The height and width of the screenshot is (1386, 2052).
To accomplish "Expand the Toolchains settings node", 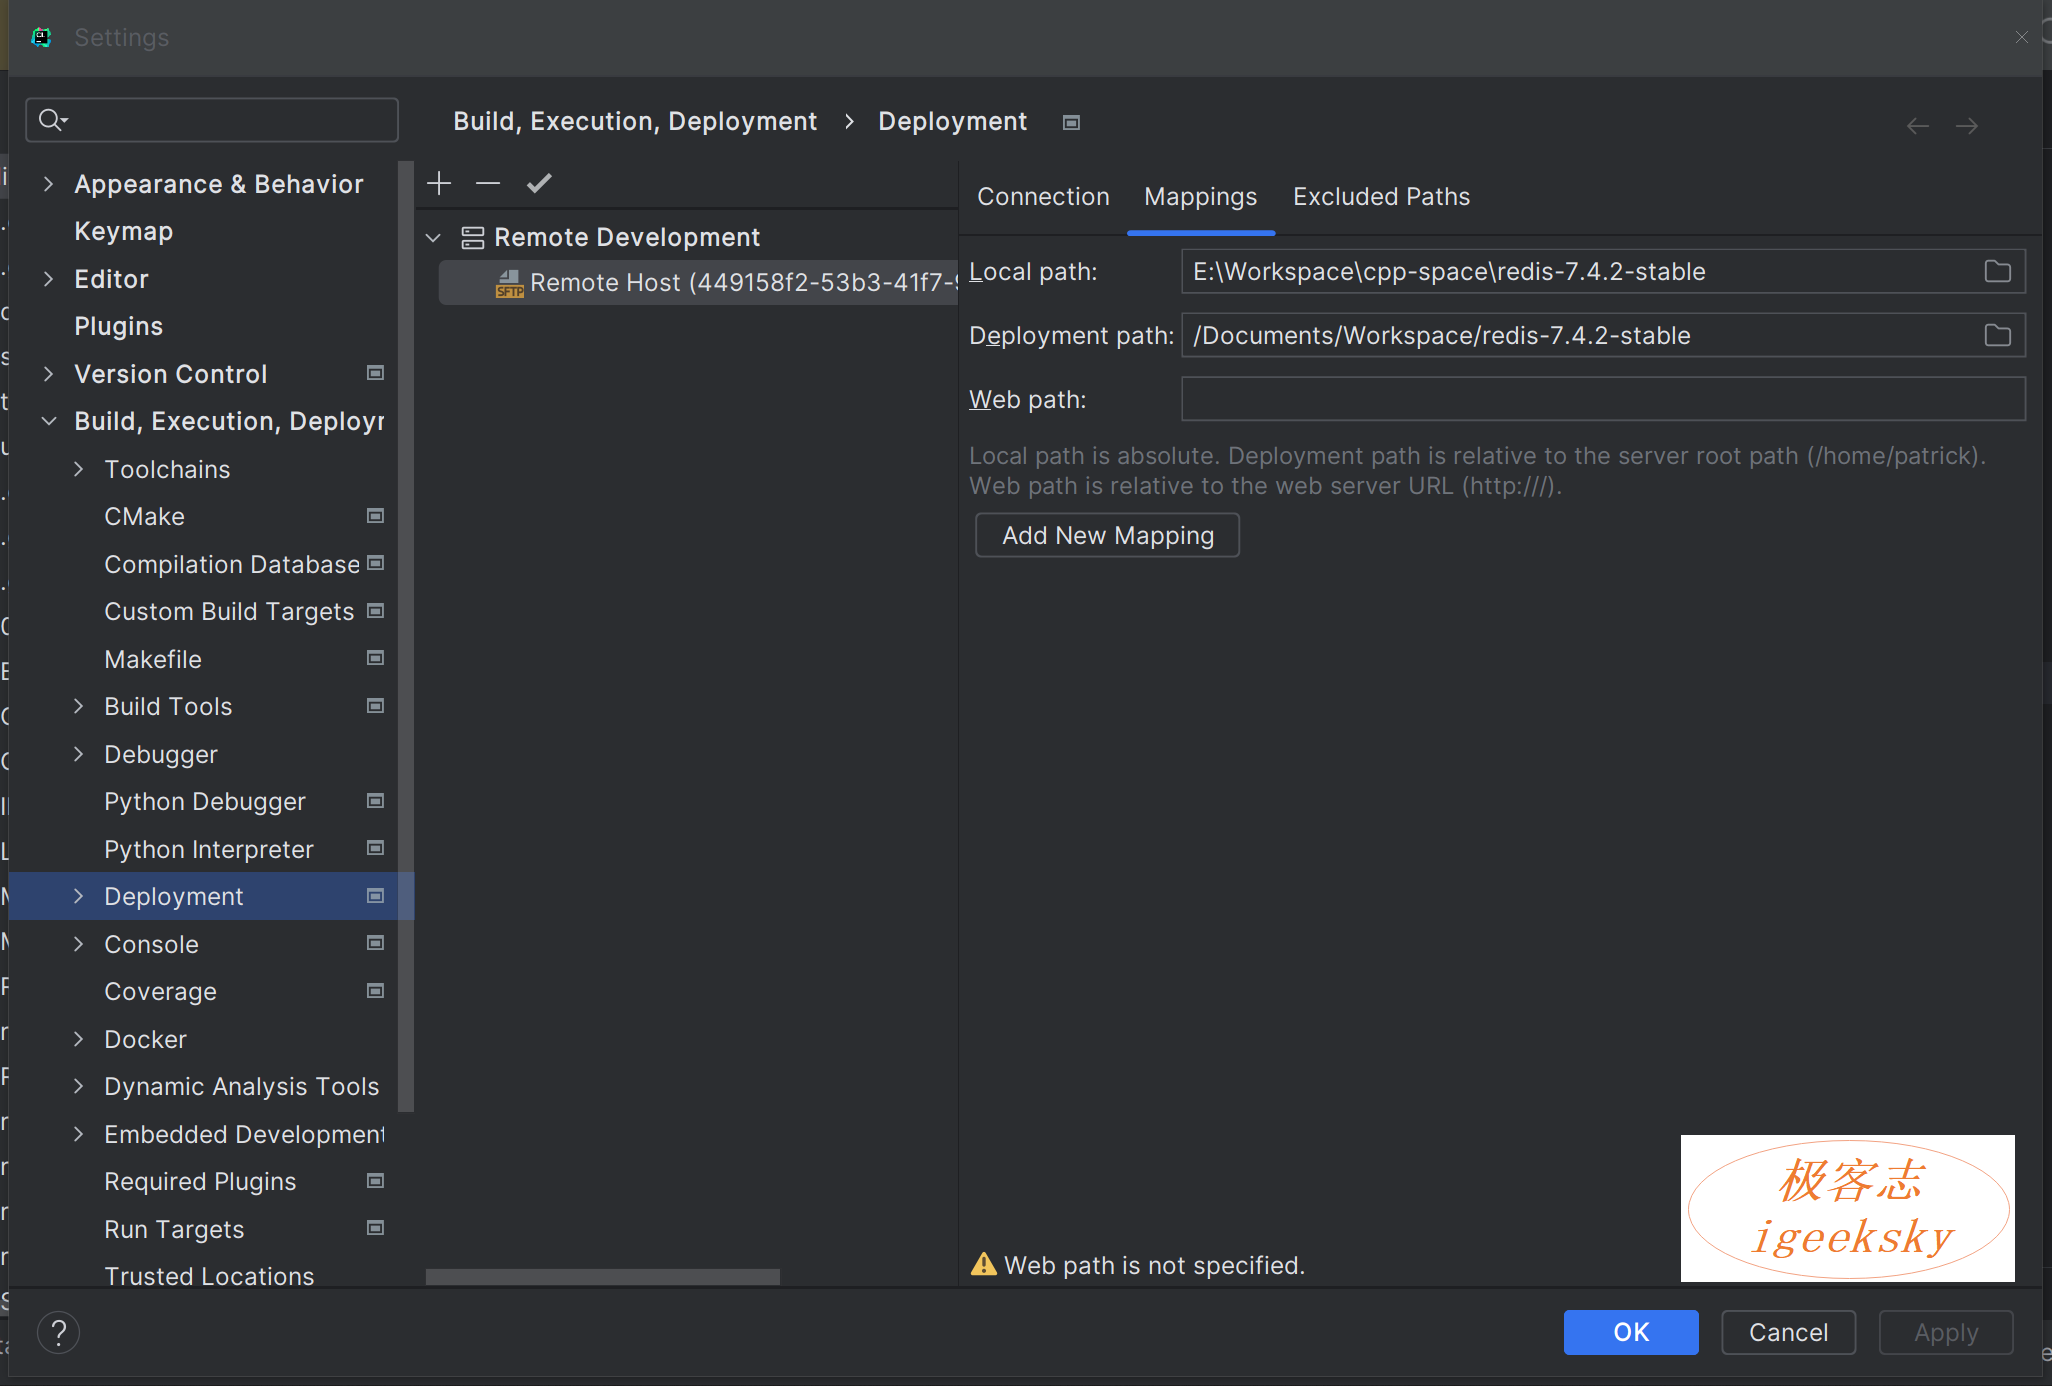I will [x=79, y=469].
